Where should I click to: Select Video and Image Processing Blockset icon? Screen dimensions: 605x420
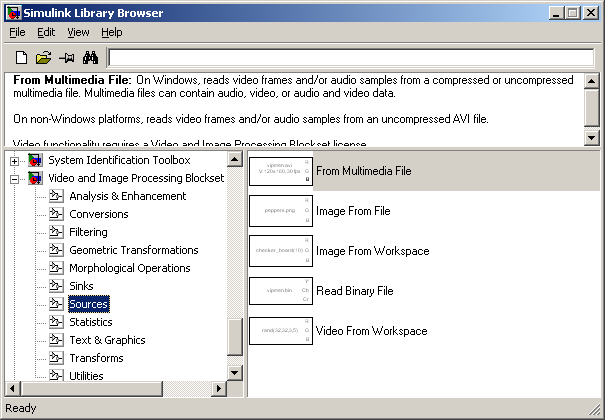click(35, 178)
